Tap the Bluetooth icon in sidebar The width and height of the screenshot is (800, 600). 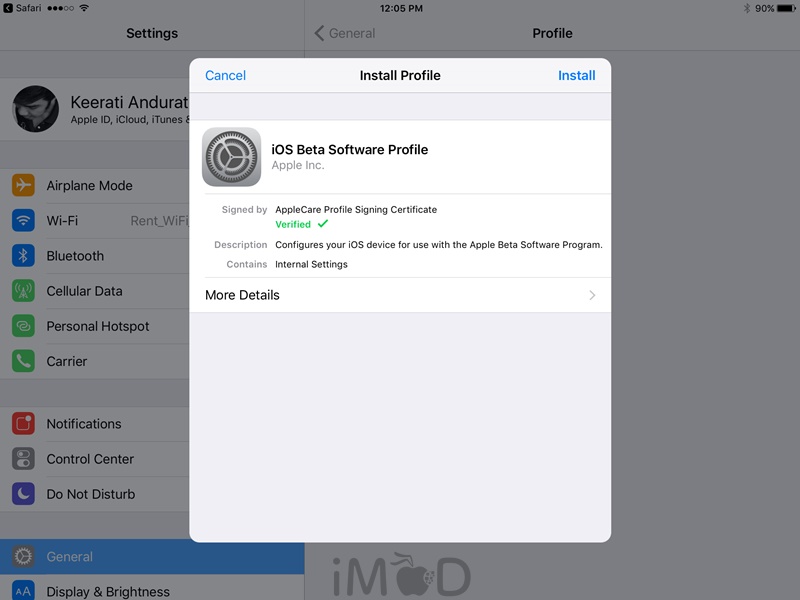[x=23, y=256]
